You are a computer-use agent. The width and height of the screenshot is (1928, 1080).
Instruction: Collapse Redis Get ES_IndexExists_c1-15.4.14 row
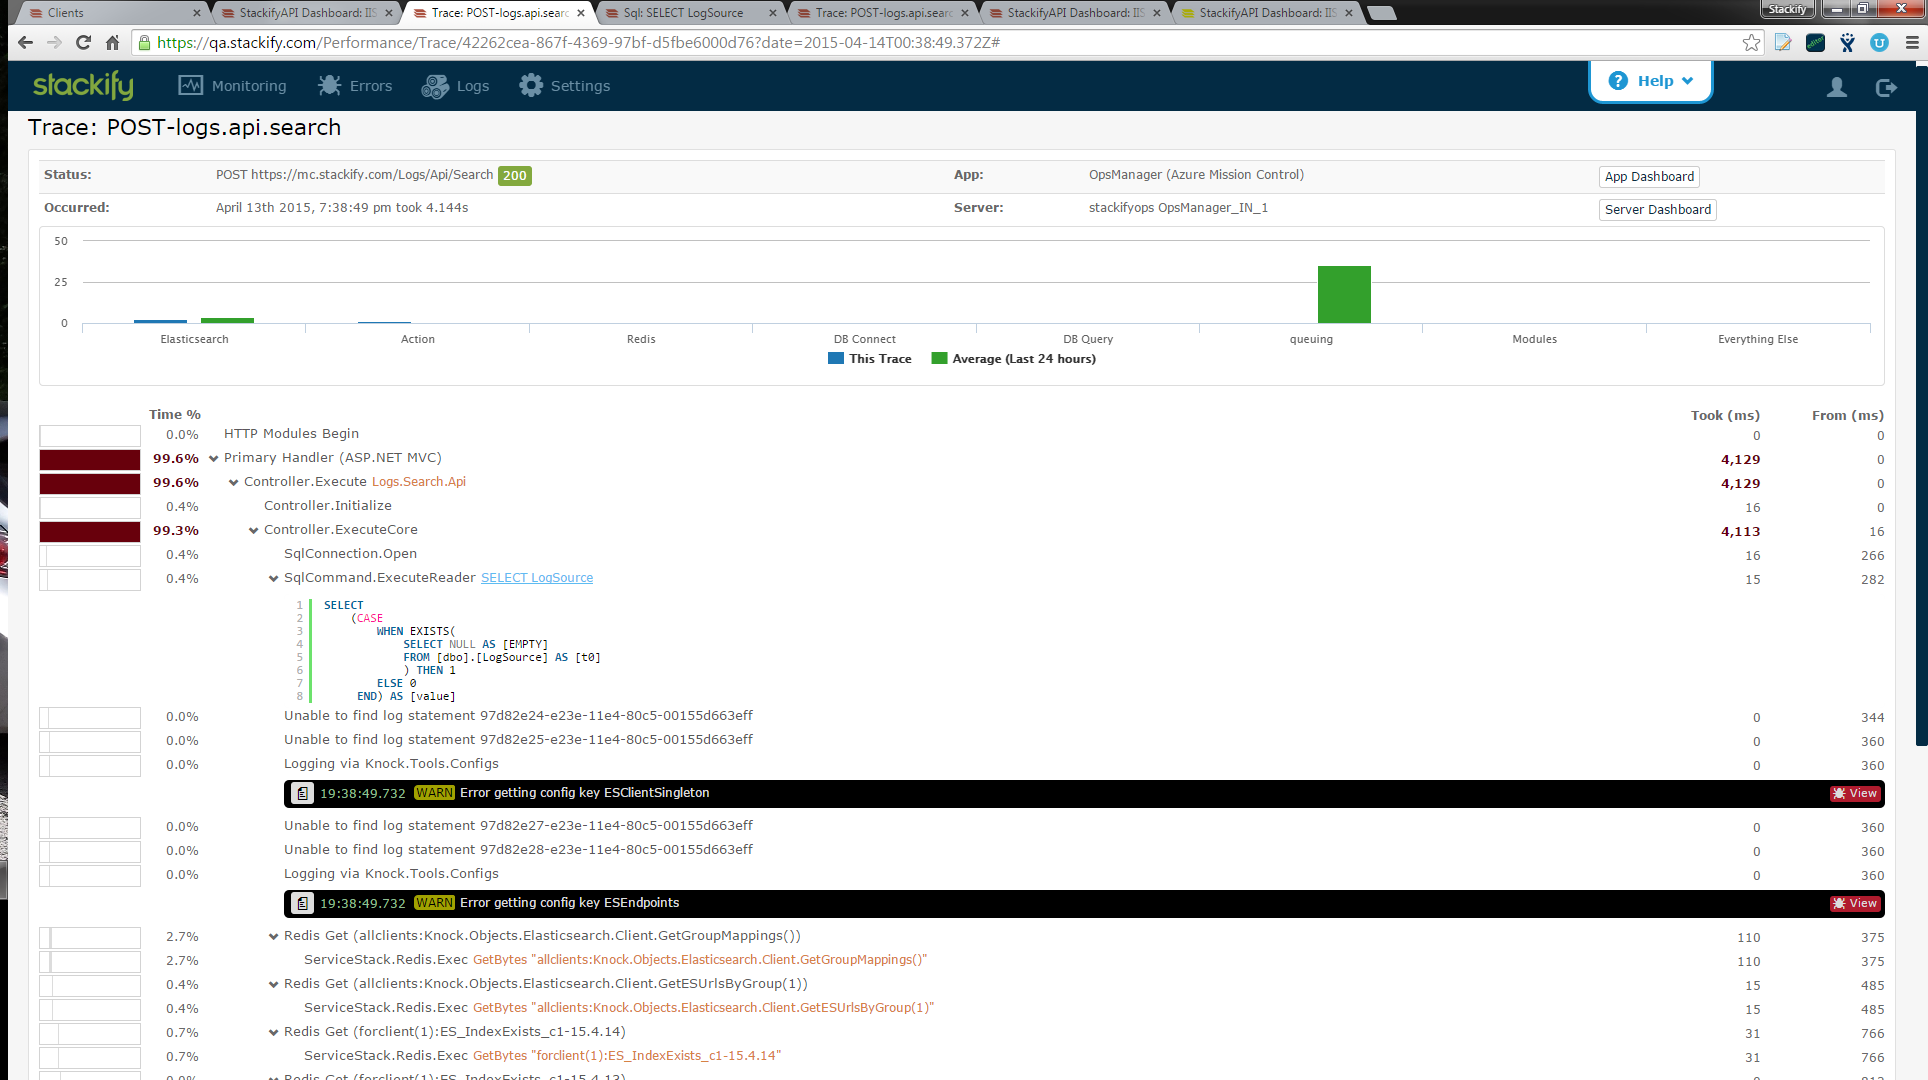273,1033
